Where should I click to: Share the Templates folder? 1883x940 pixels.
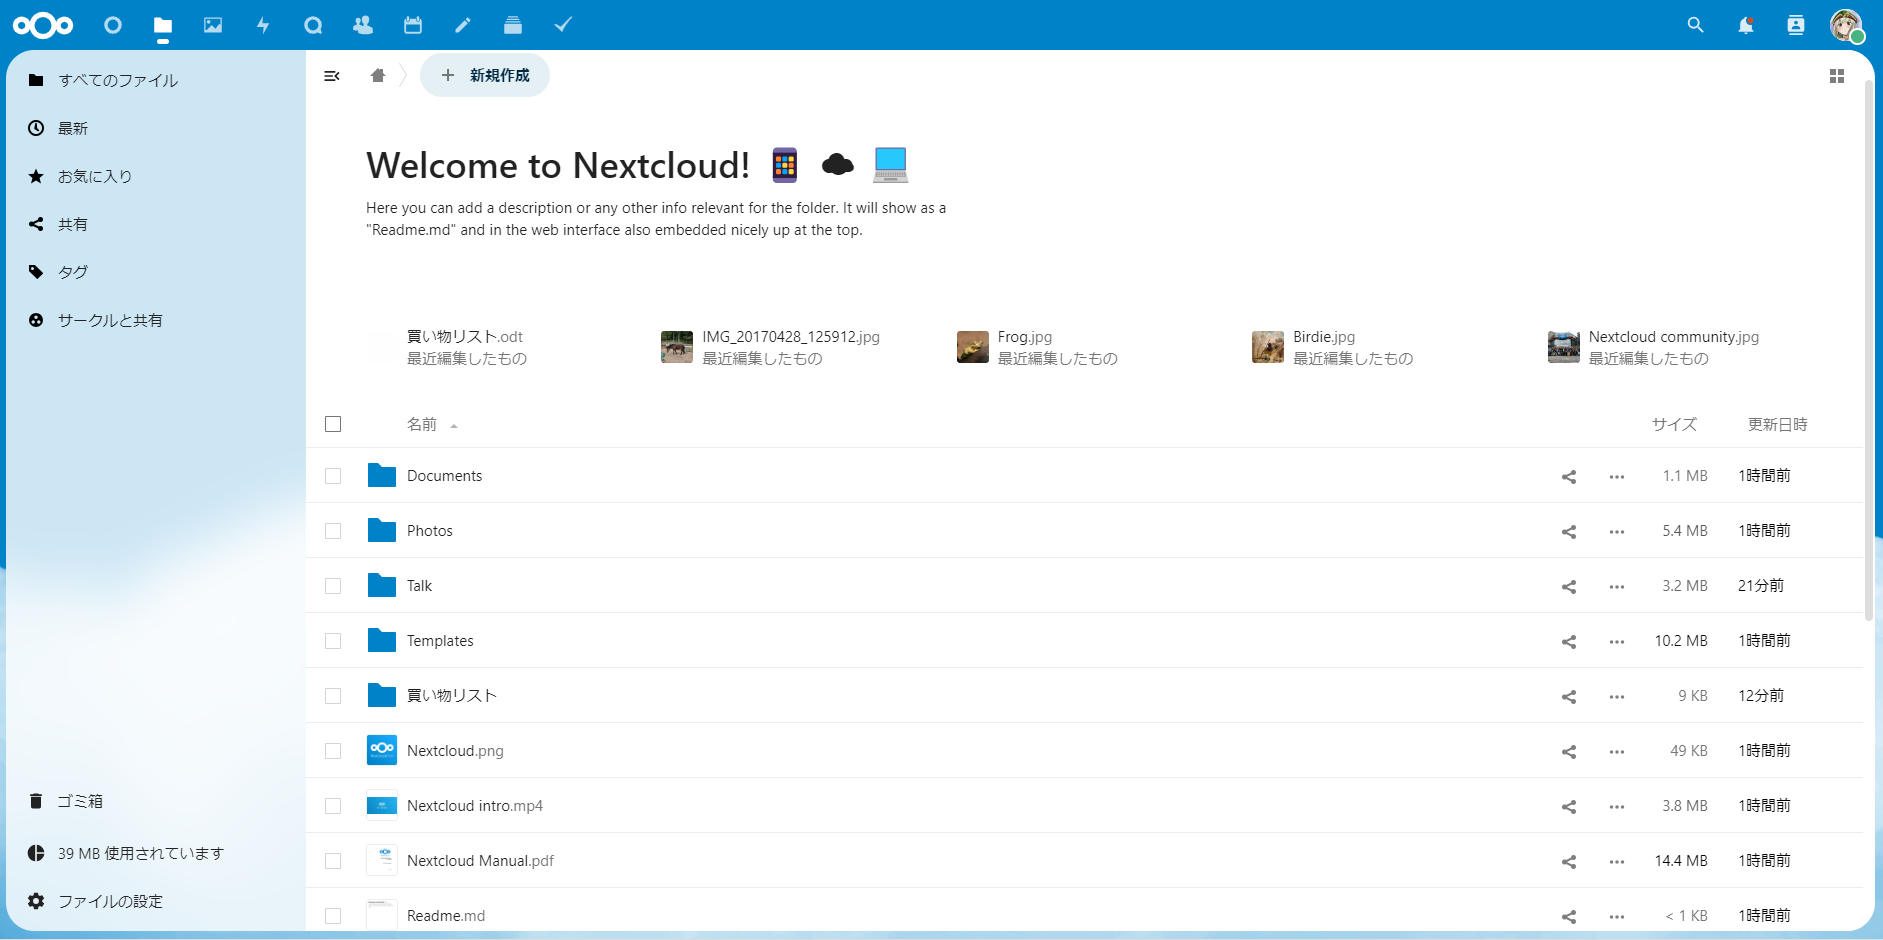tap(1569, 642)
